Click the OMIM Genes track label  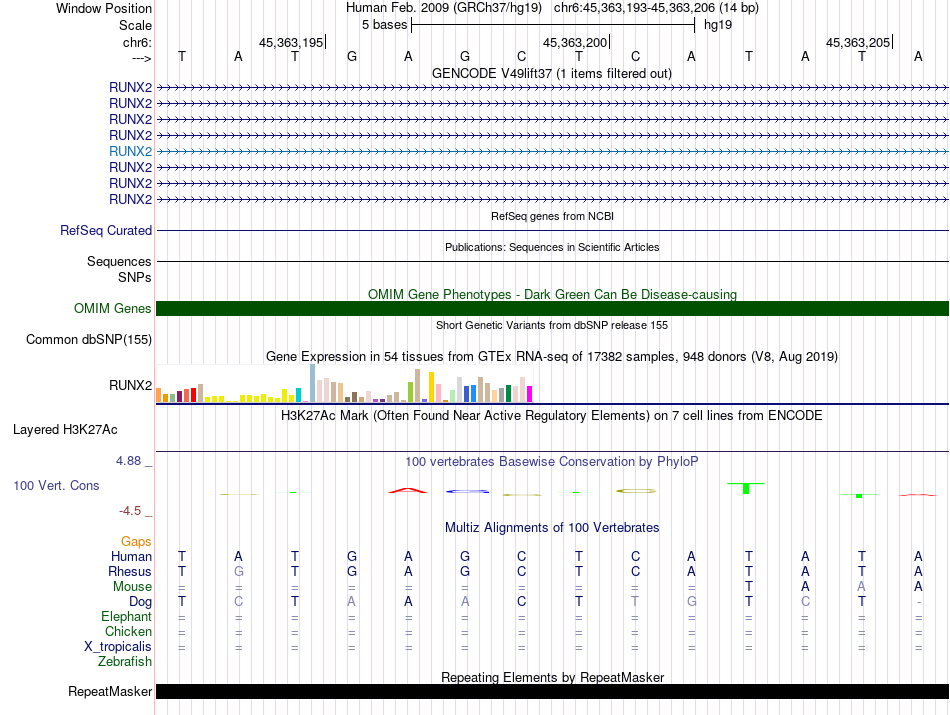click(113, 309)
